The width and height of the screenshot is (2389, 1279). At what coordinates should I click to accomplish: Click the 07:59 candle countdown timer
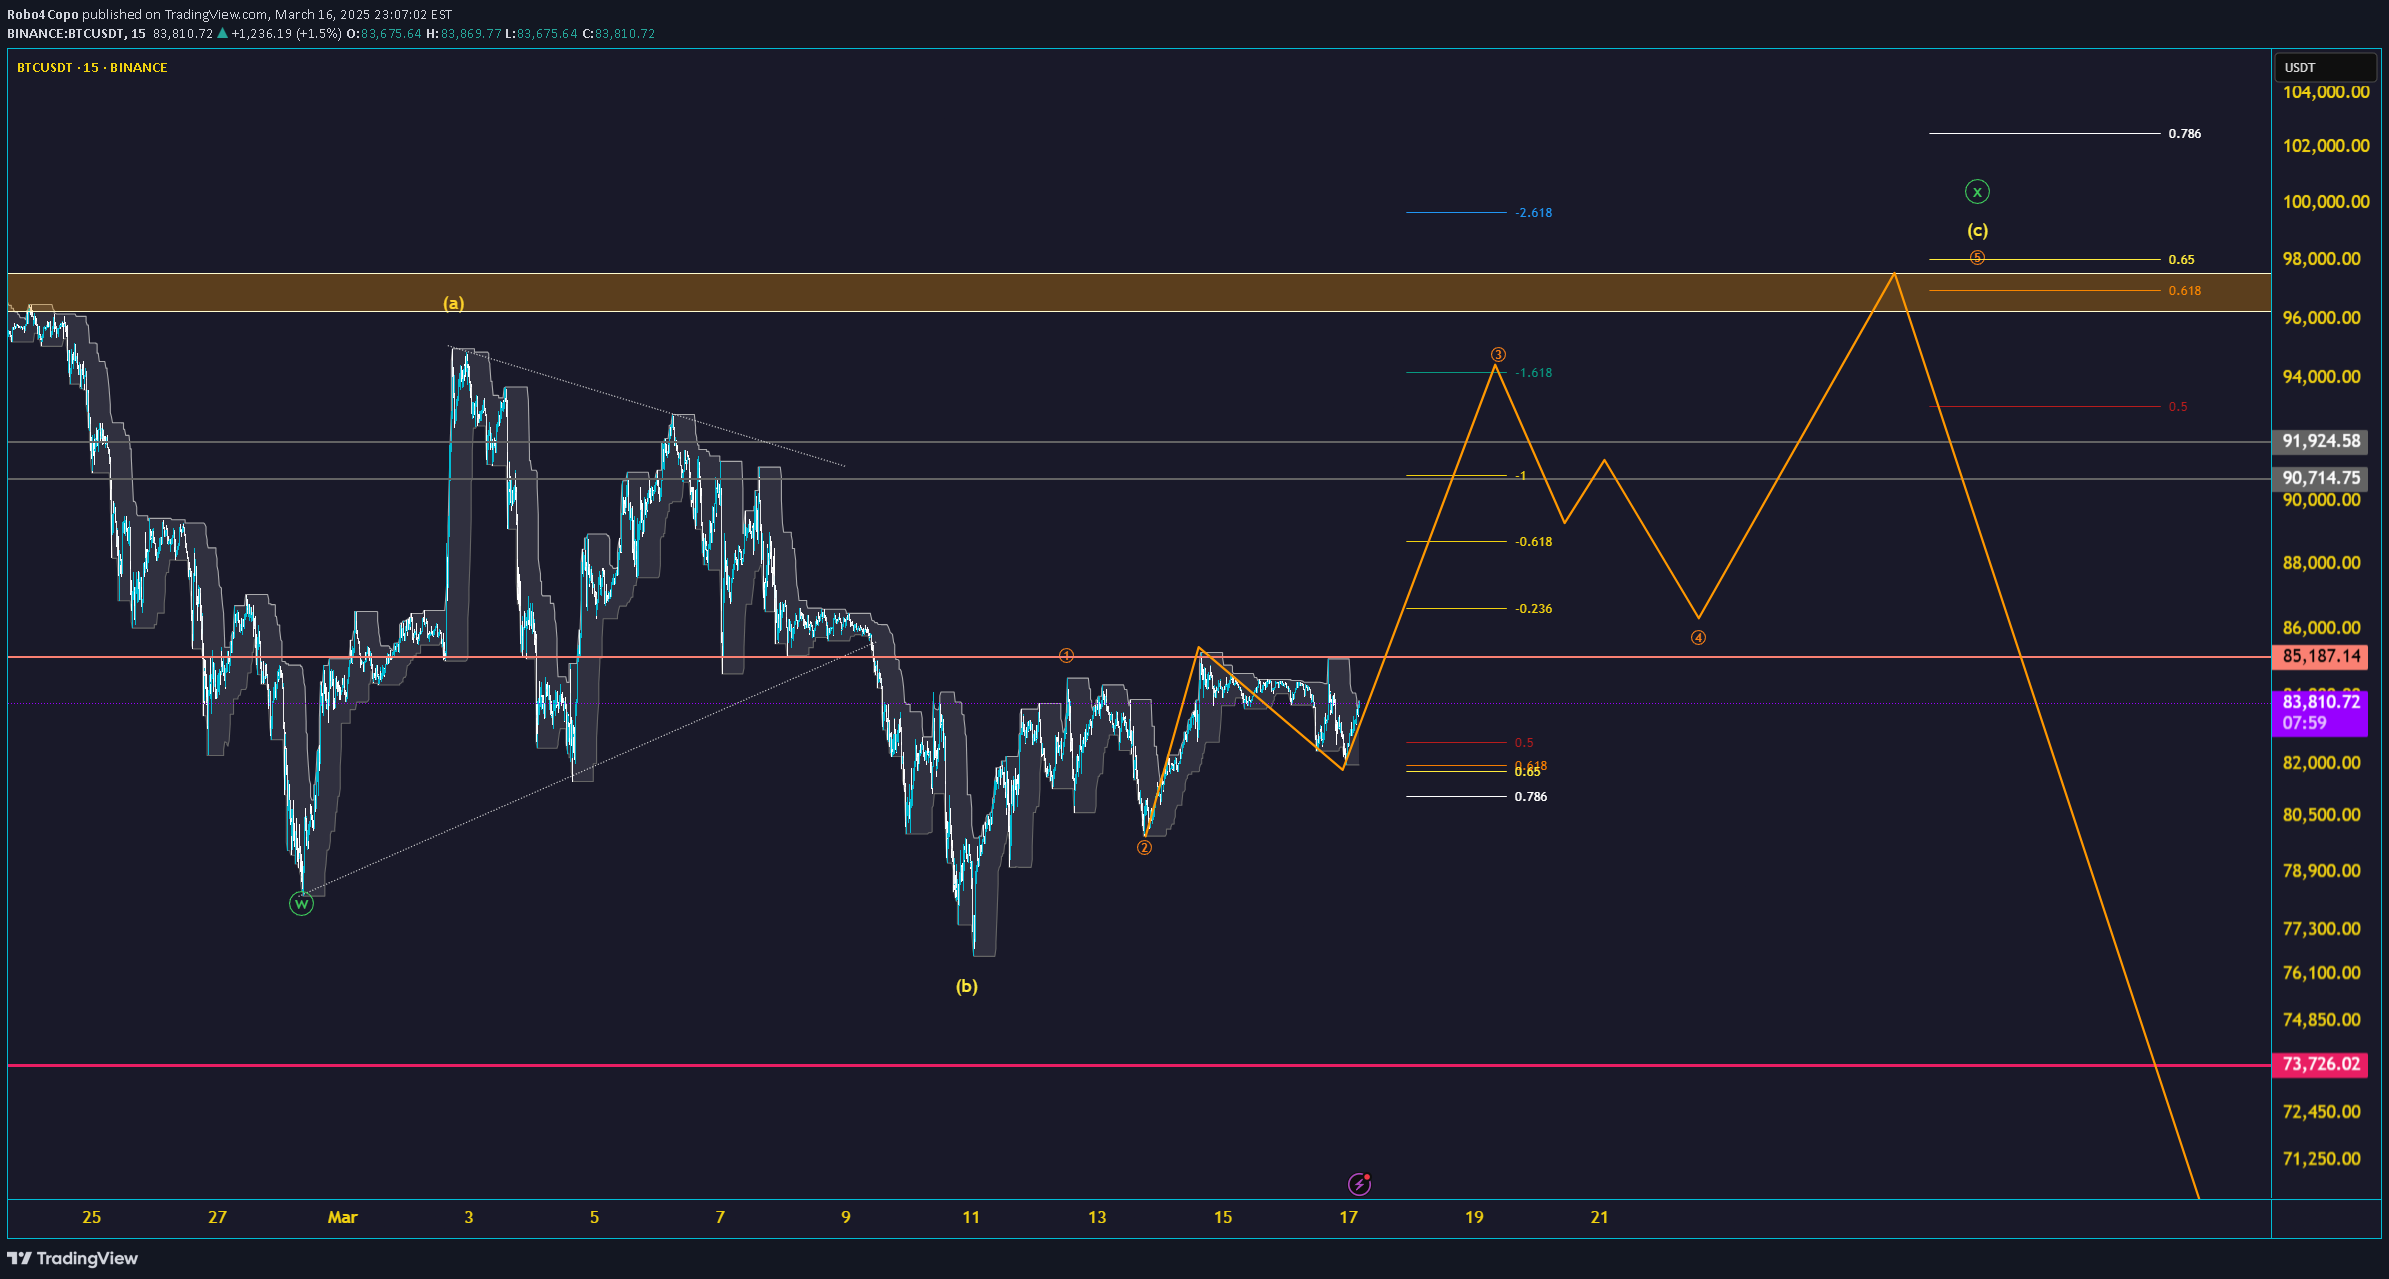pos(2305,723)
